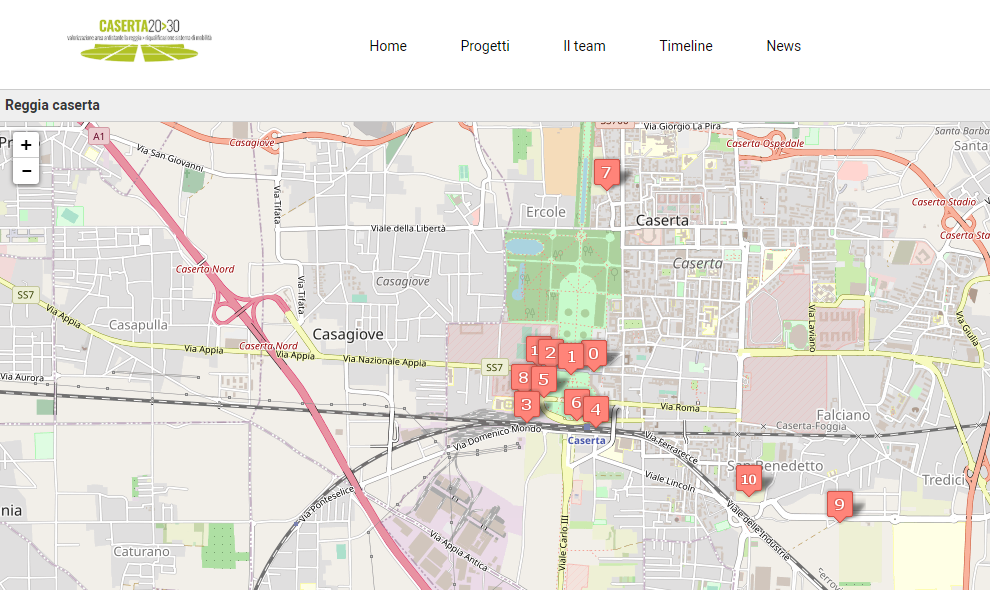
Task: Click map marker number 3
Action: click(x=526, y=405)
